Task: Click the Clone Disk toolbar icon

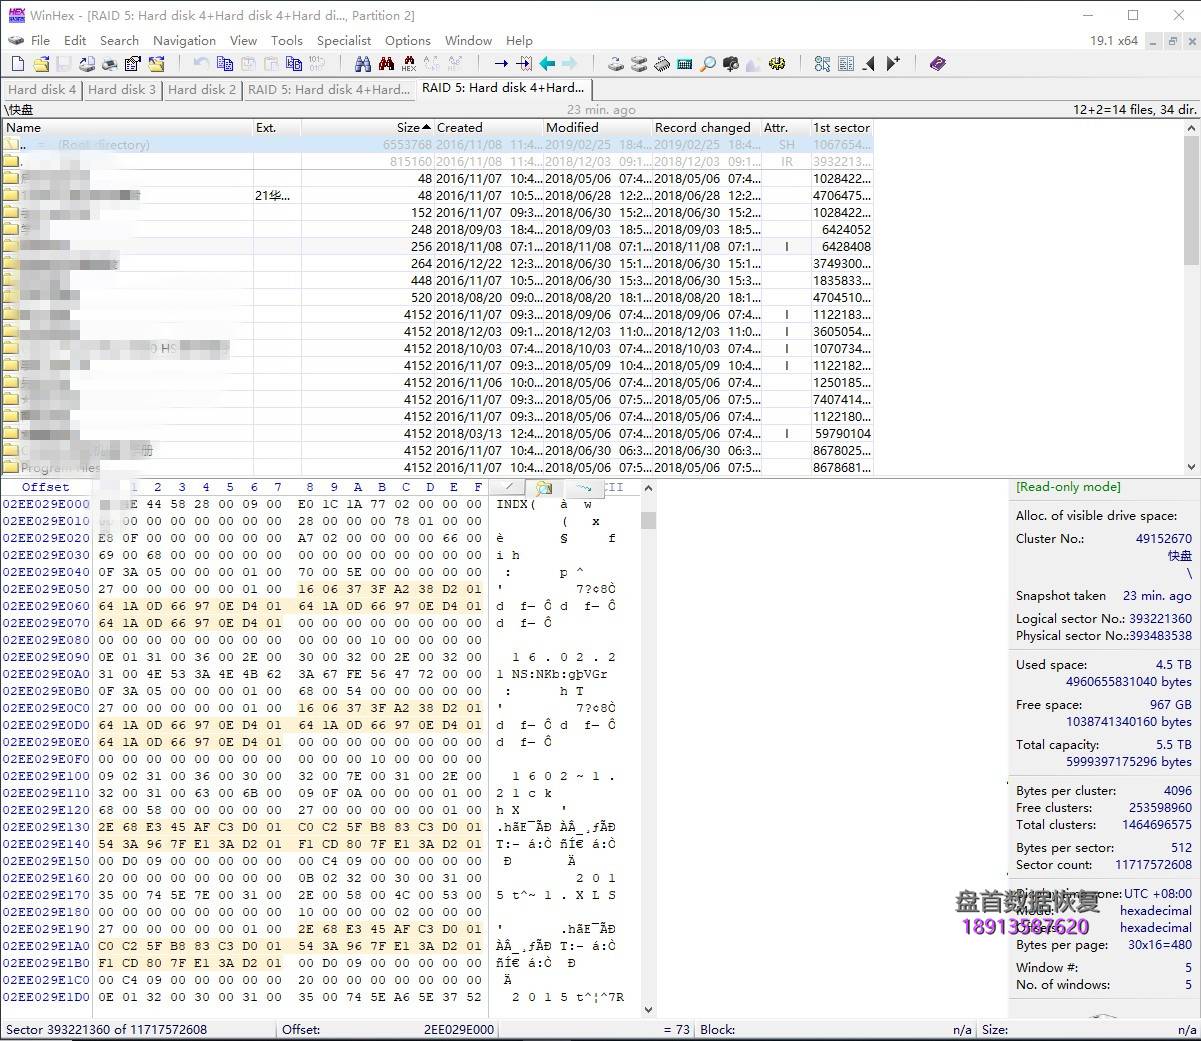Action: (615, 64)
